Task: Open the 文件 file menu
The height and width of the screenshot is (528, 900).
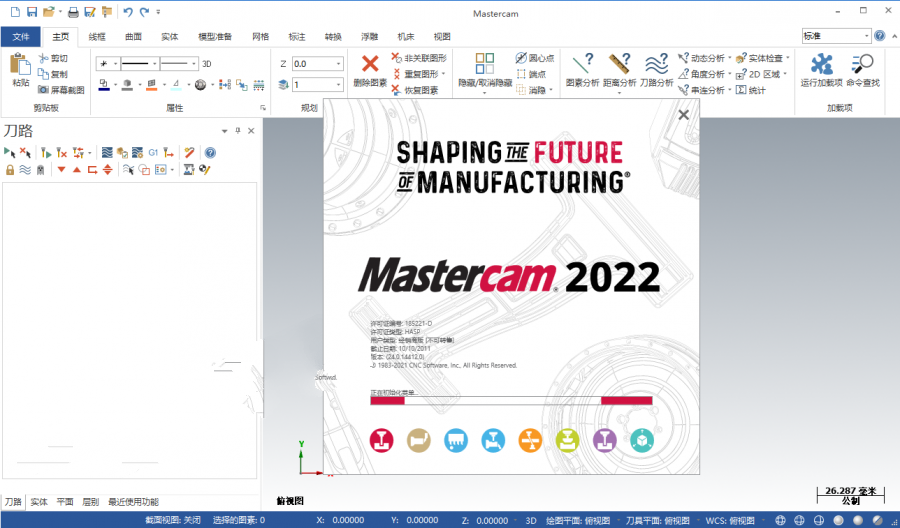Action: click(21, 37)
